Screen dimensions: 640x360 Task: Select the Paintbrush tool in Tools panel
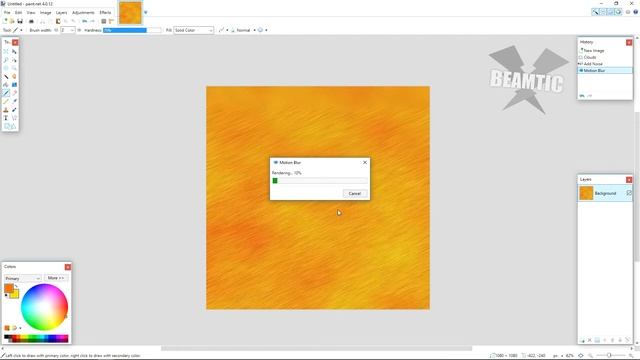click(6, 93)
